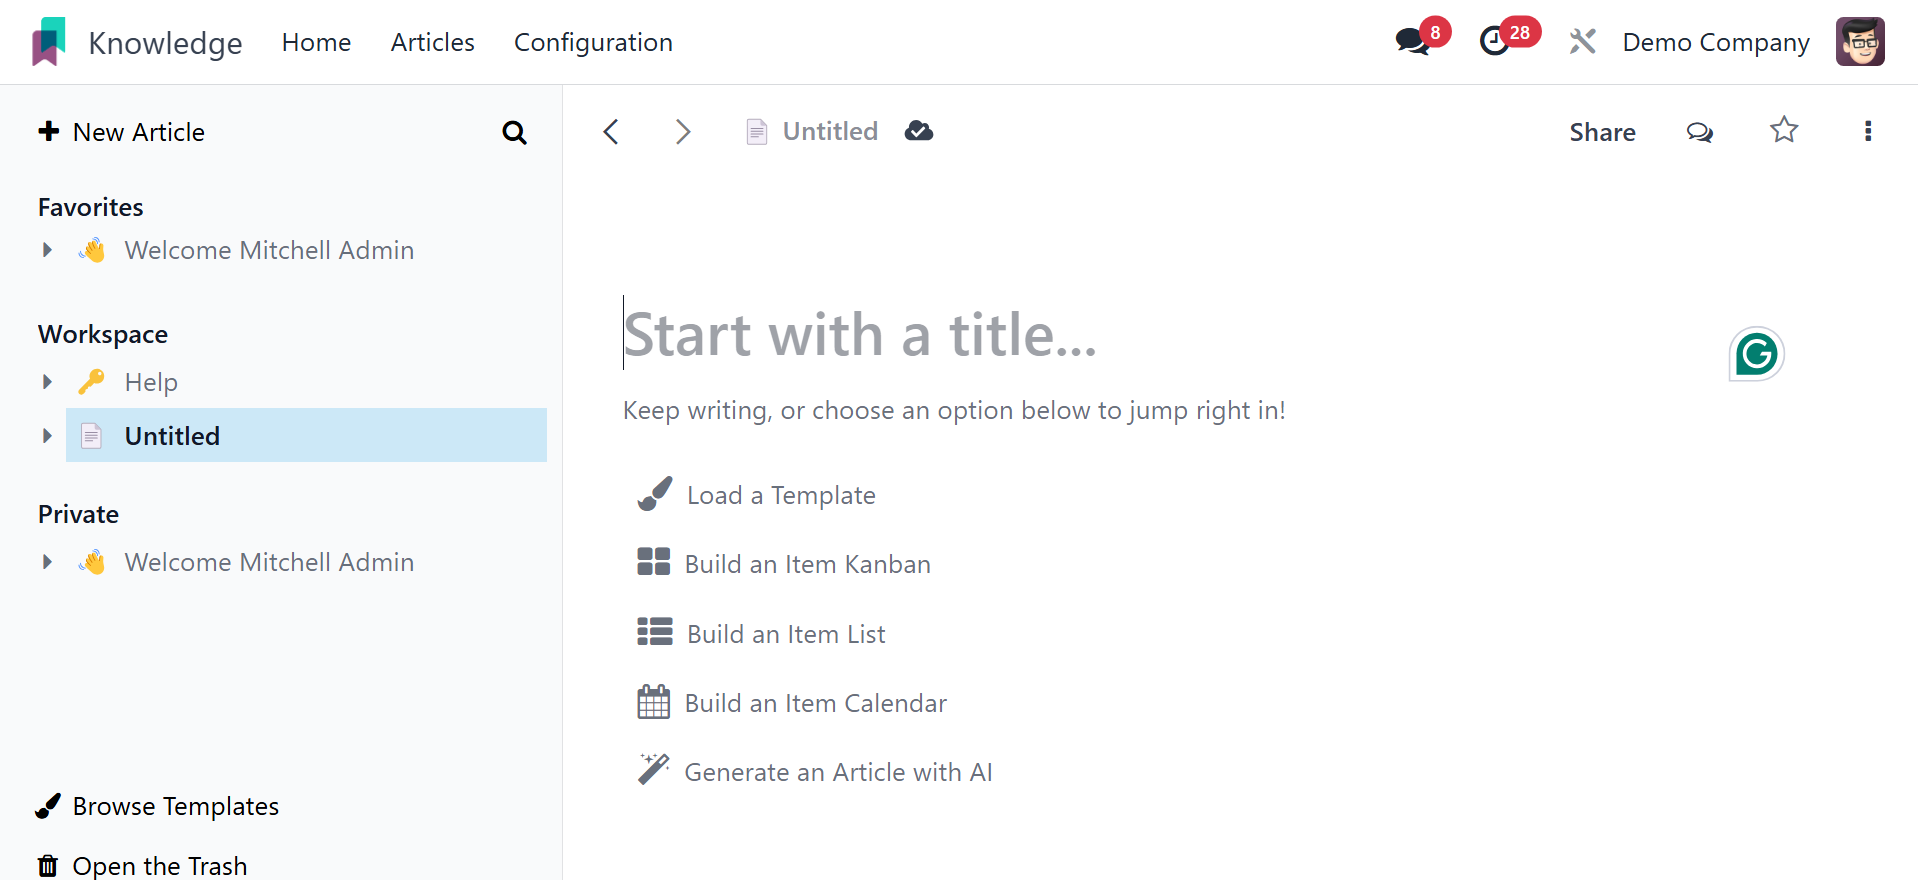
Task: Click the title placeholder field
Action: point(860,334)
